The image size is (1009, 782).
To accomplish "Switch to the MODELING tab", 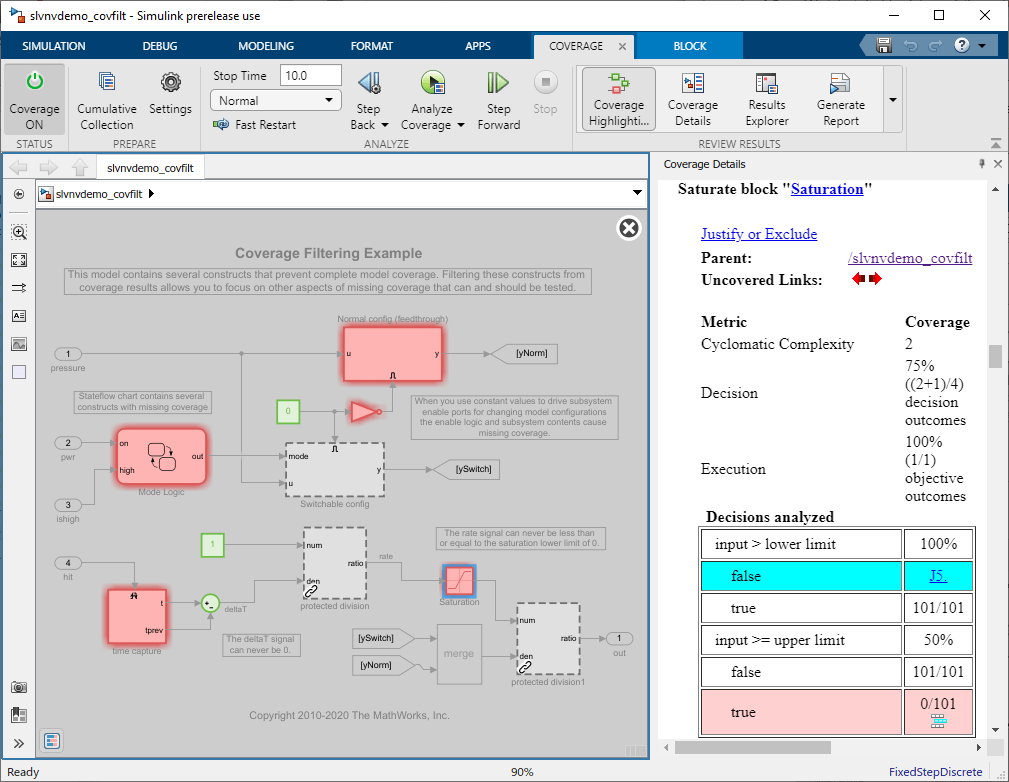I will click(266, 46).
